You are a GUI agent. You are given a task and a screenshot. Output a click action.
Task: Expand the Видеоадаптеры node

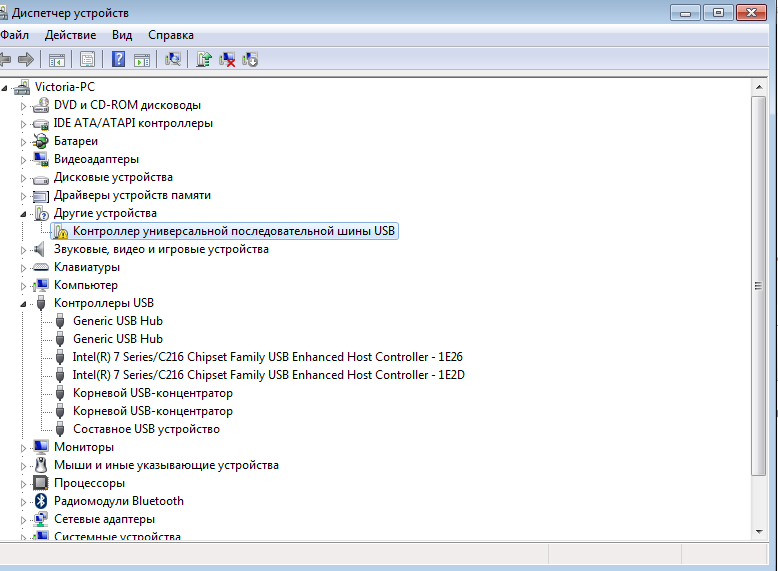23,159
